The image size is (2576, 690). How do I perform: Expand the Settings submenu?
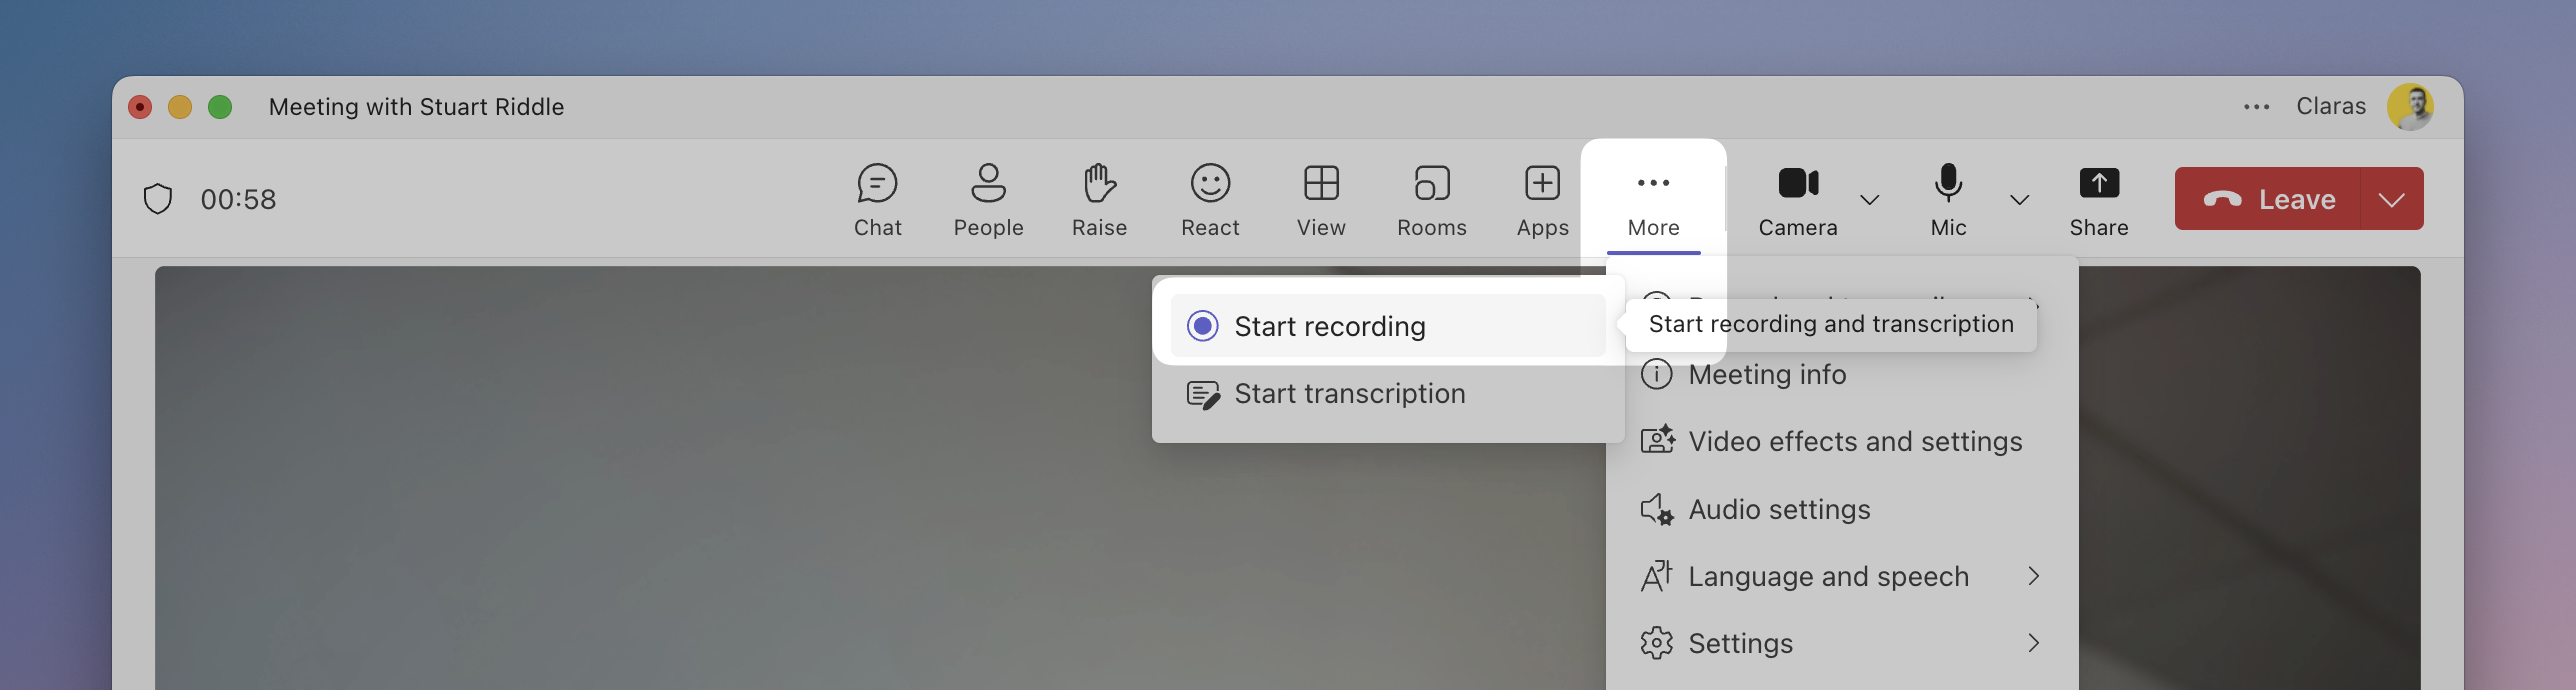(1841, 643)
